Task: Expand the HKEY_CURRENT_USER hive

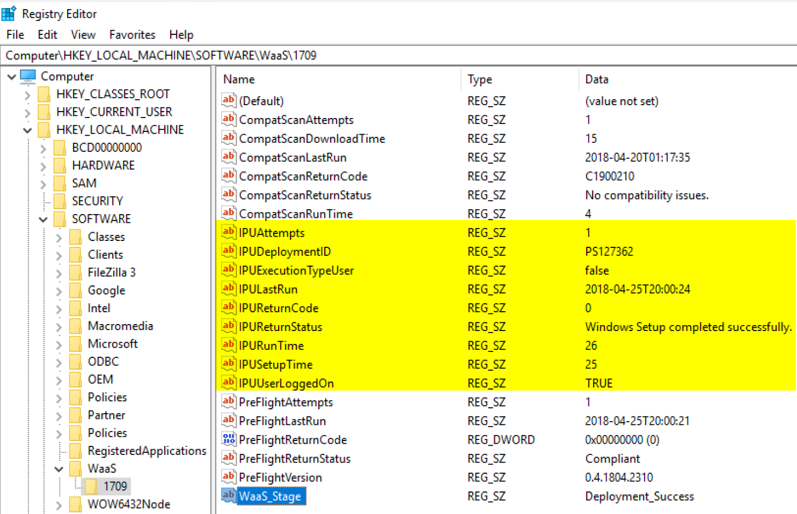Action: (x=27, y=112)
